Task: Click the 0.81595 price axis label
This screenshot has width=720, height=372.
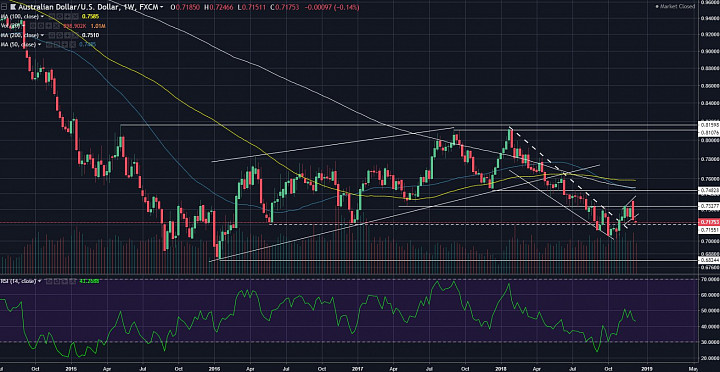Action: [x=708, y=124]
